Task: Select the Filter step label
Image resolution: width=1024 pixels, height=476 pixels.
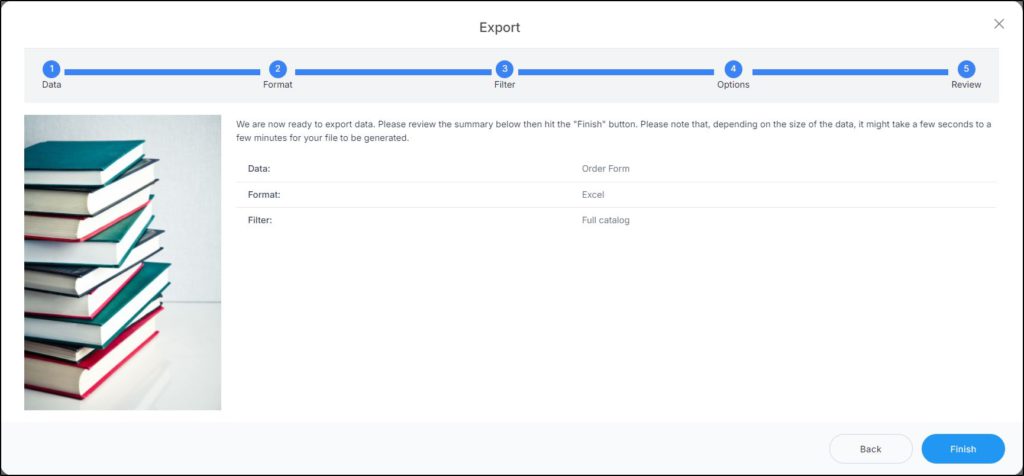Action: tap(505, 85)
